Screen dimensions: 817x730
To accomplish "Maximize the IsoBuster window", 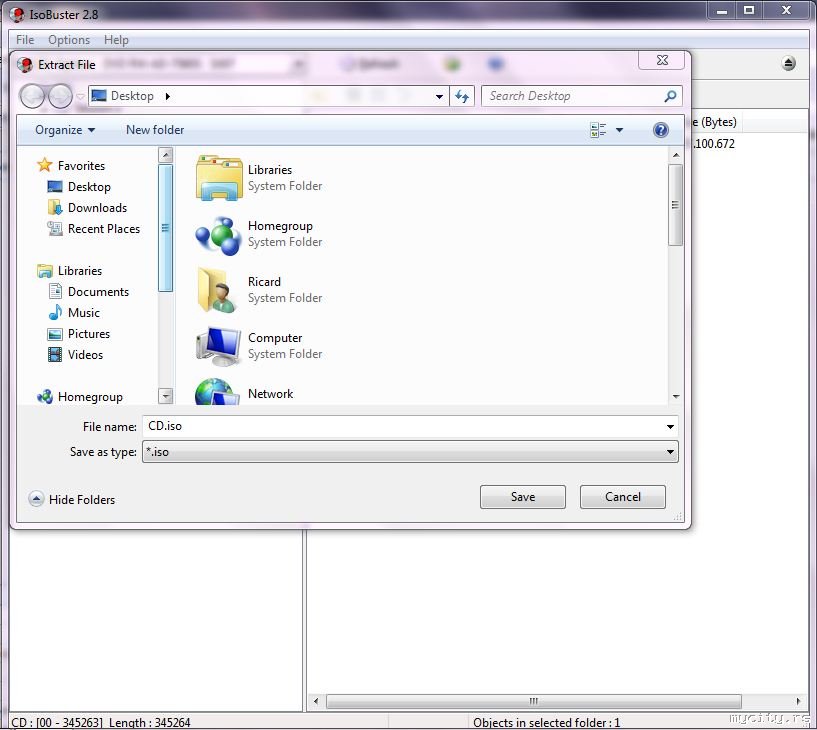I will point(749,10).
